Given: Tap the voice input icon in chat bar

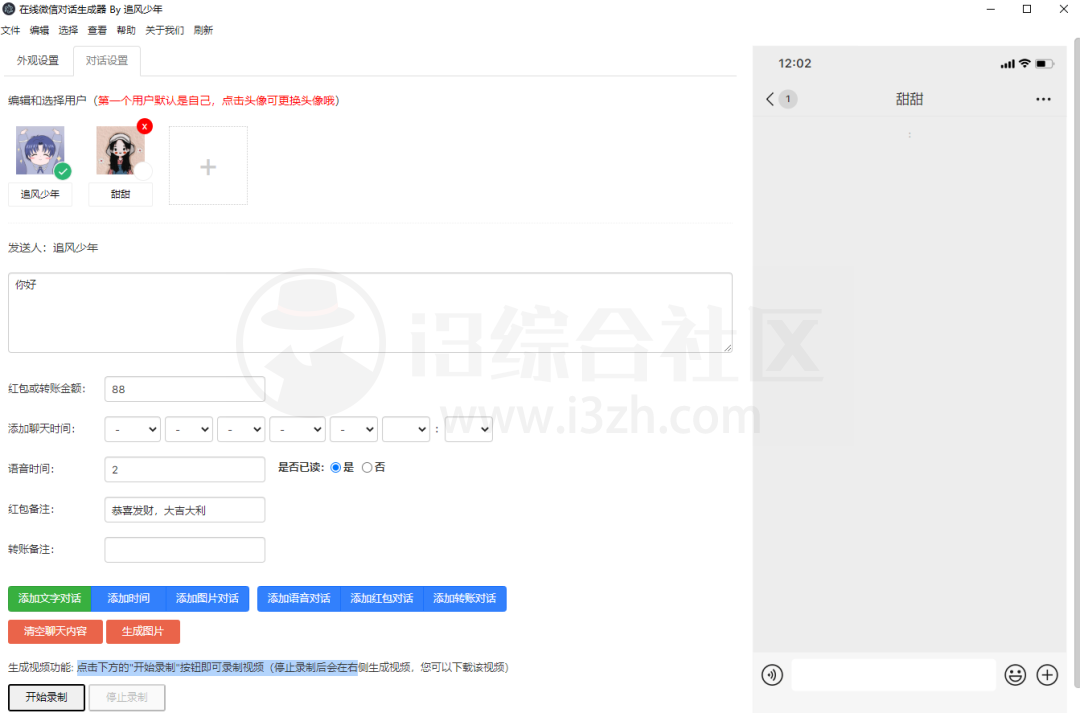Looking at the screenshot, I should click(772, 675).
